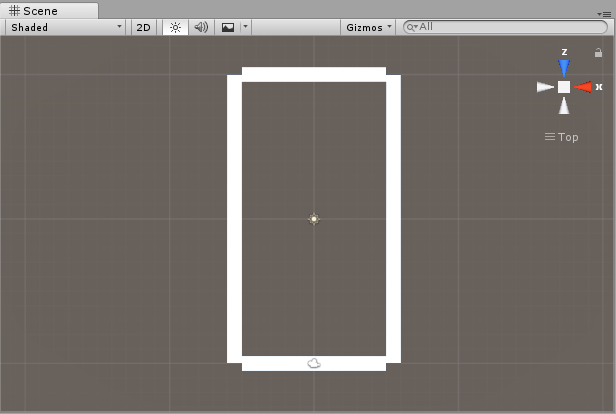Toggle the scene view rotation lock
Image resolution: width=616 pixels, height=414 pixels.
click(x=598, y=53)
